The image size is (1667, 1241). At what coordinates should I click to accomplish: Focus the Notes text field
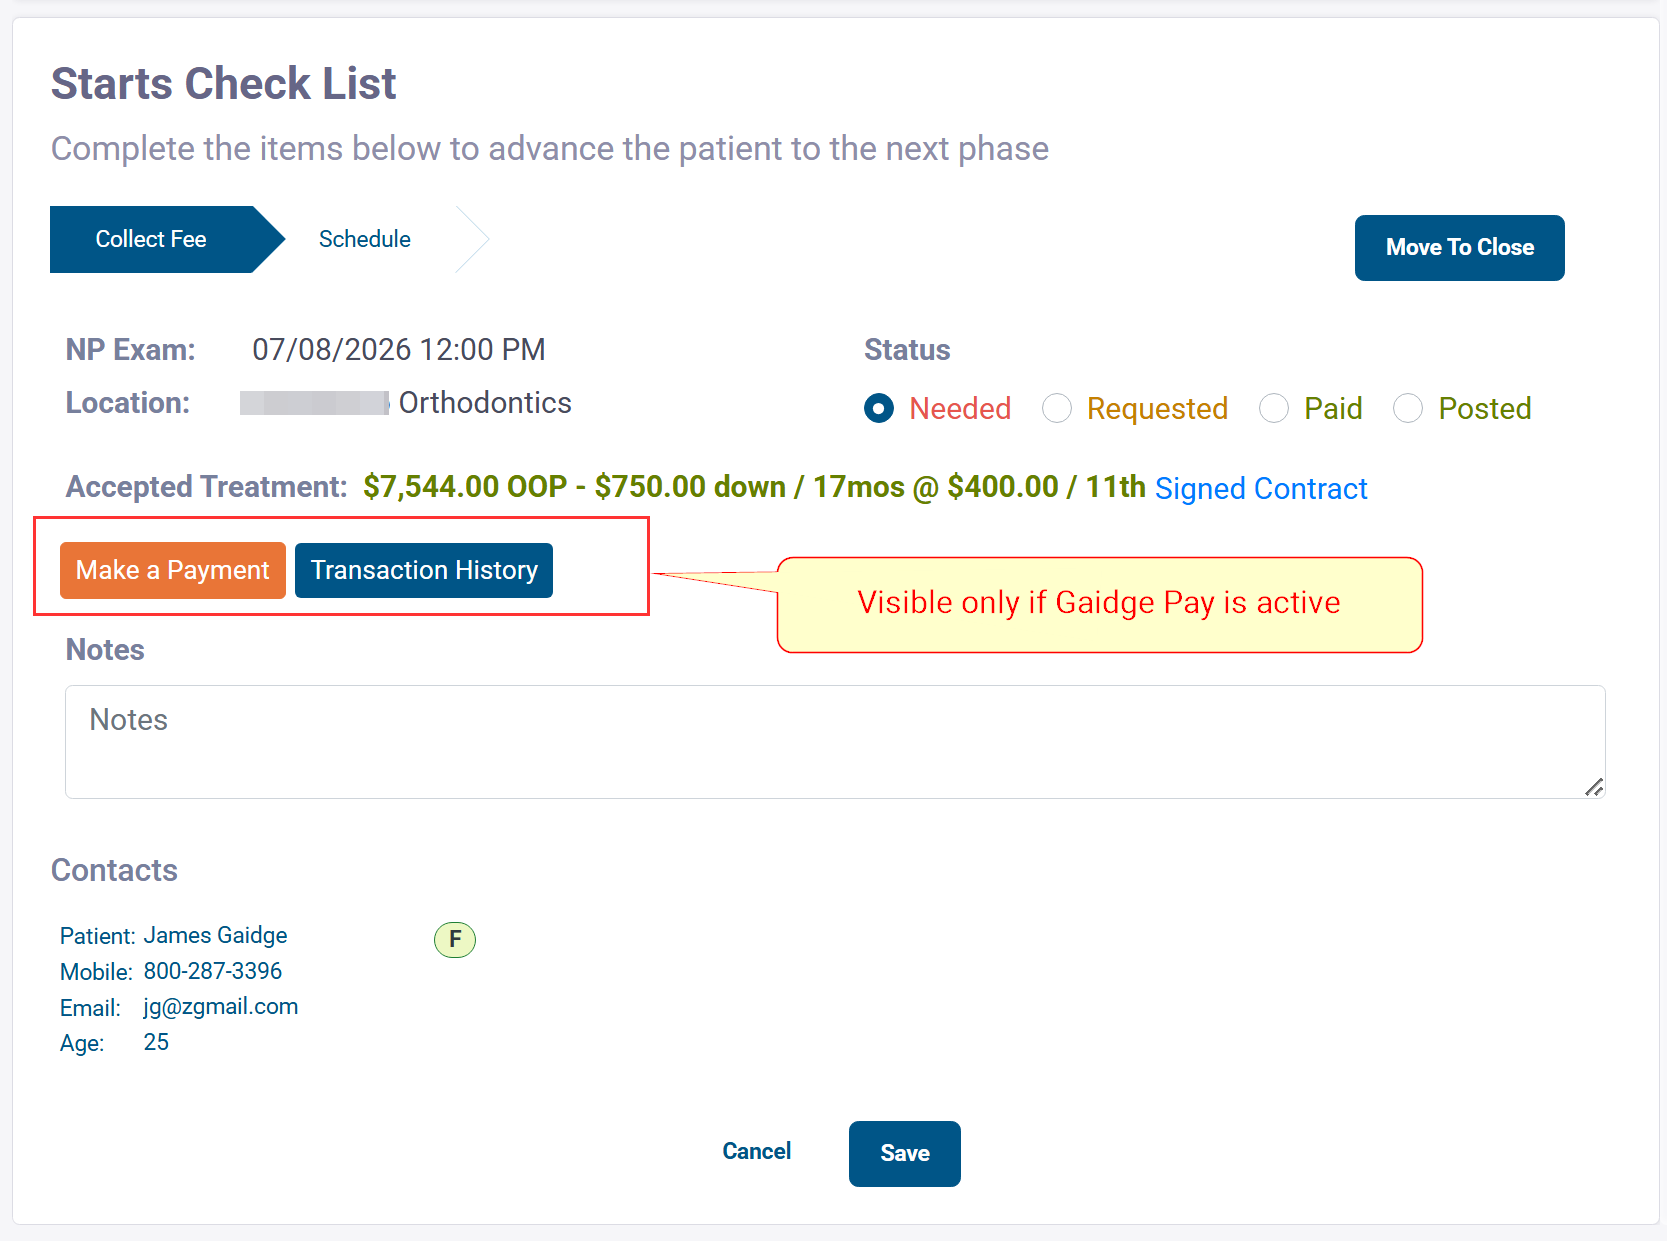(835, 741)
